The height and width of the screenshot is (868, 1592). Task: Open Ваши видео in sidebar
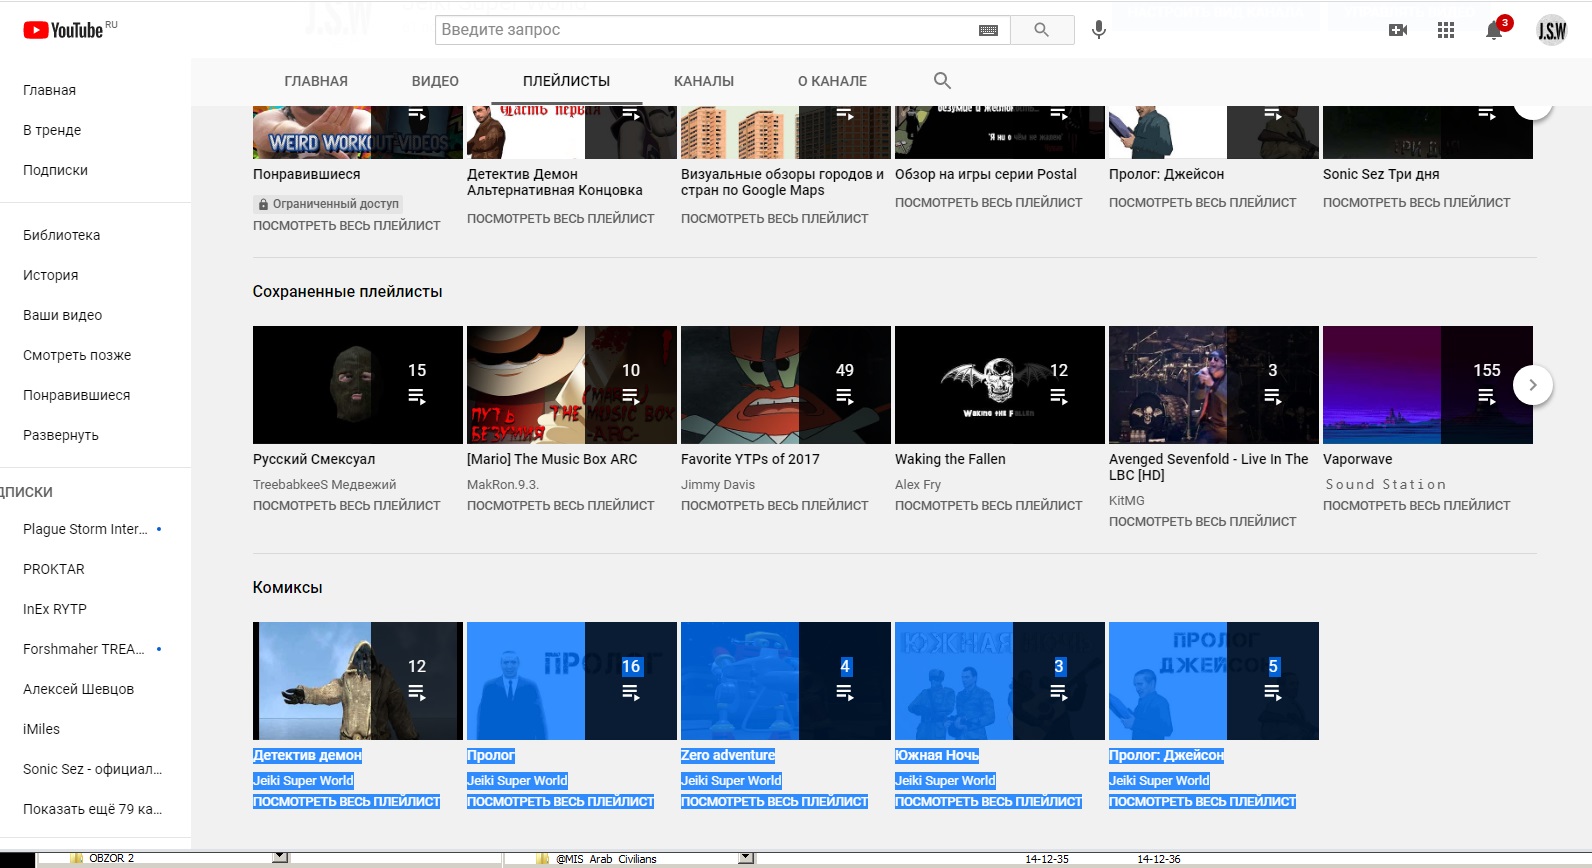[63, 315]
